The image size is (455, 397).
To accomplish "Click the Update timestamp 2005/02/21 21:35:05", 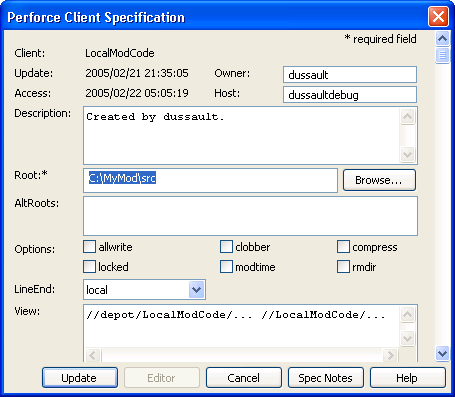I will click(137, 73).
